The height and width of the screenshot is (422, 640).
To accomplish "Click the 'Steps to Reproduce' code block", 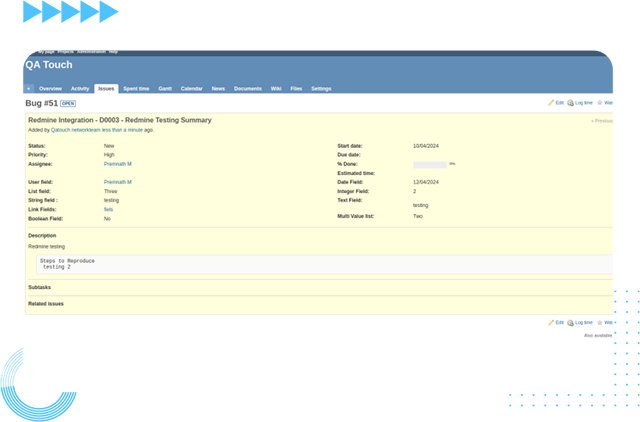I will click(325, 264).
